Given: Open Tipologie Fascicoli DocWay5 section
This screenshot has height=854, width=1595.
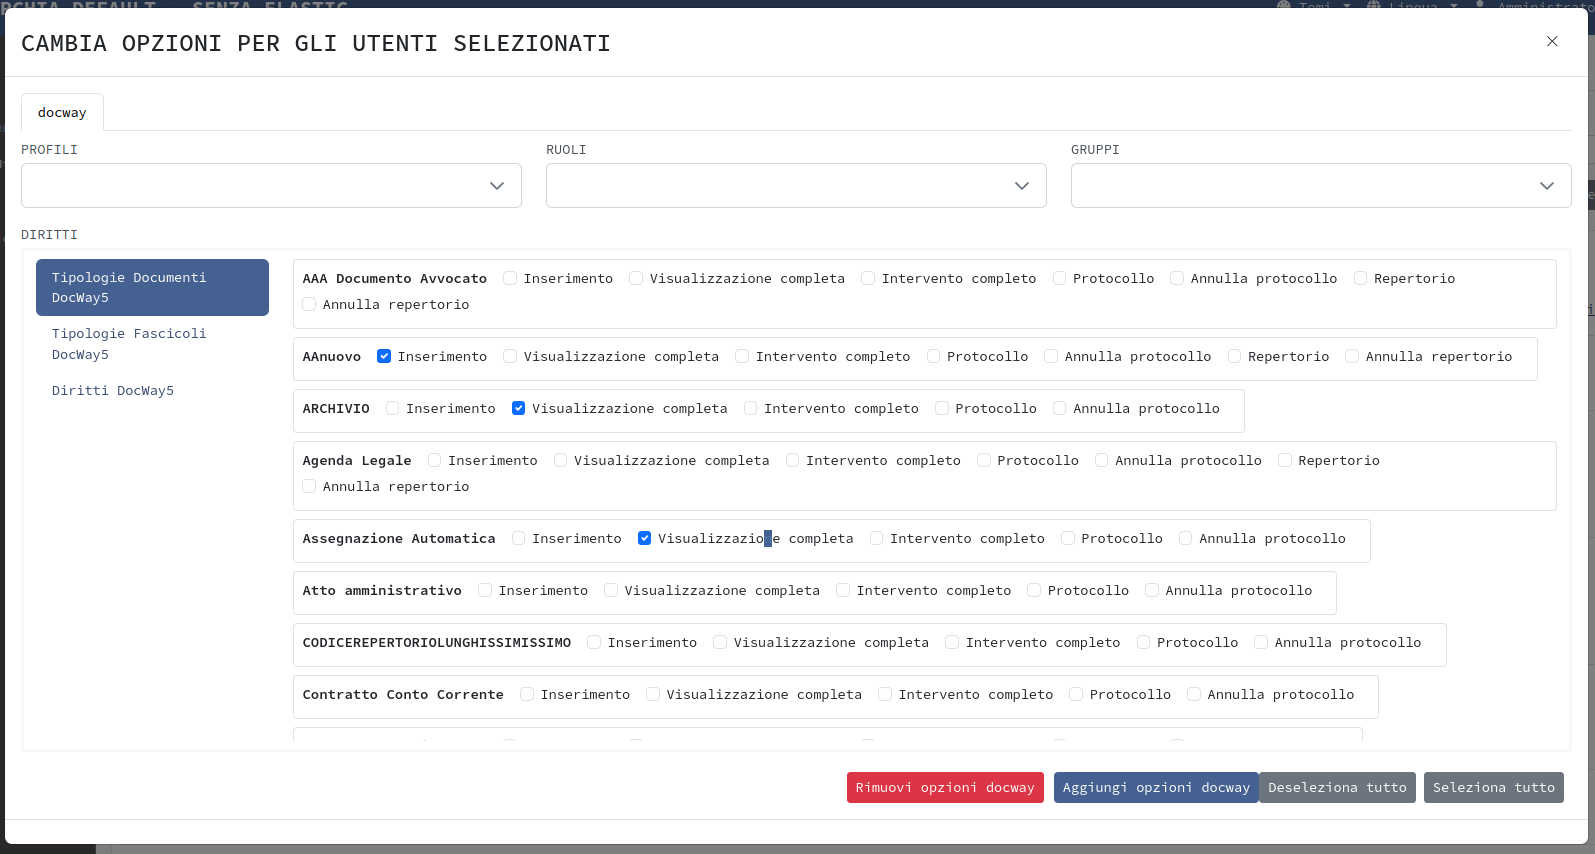Looking at the screenshot, I should (129, 344).
